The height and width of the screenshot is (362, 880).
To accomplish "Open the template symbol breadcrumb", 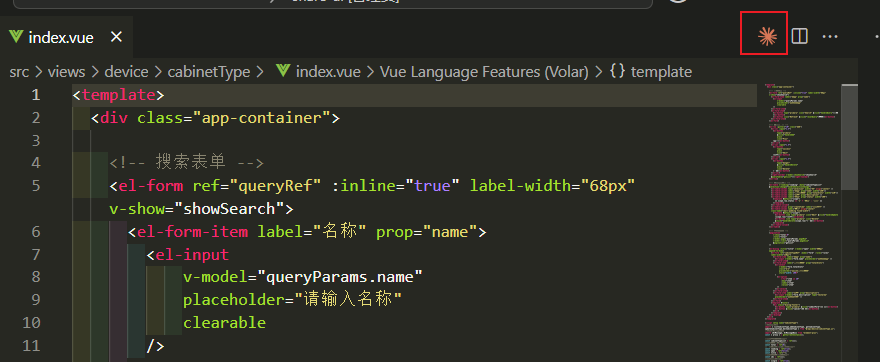I will [661, 72].
